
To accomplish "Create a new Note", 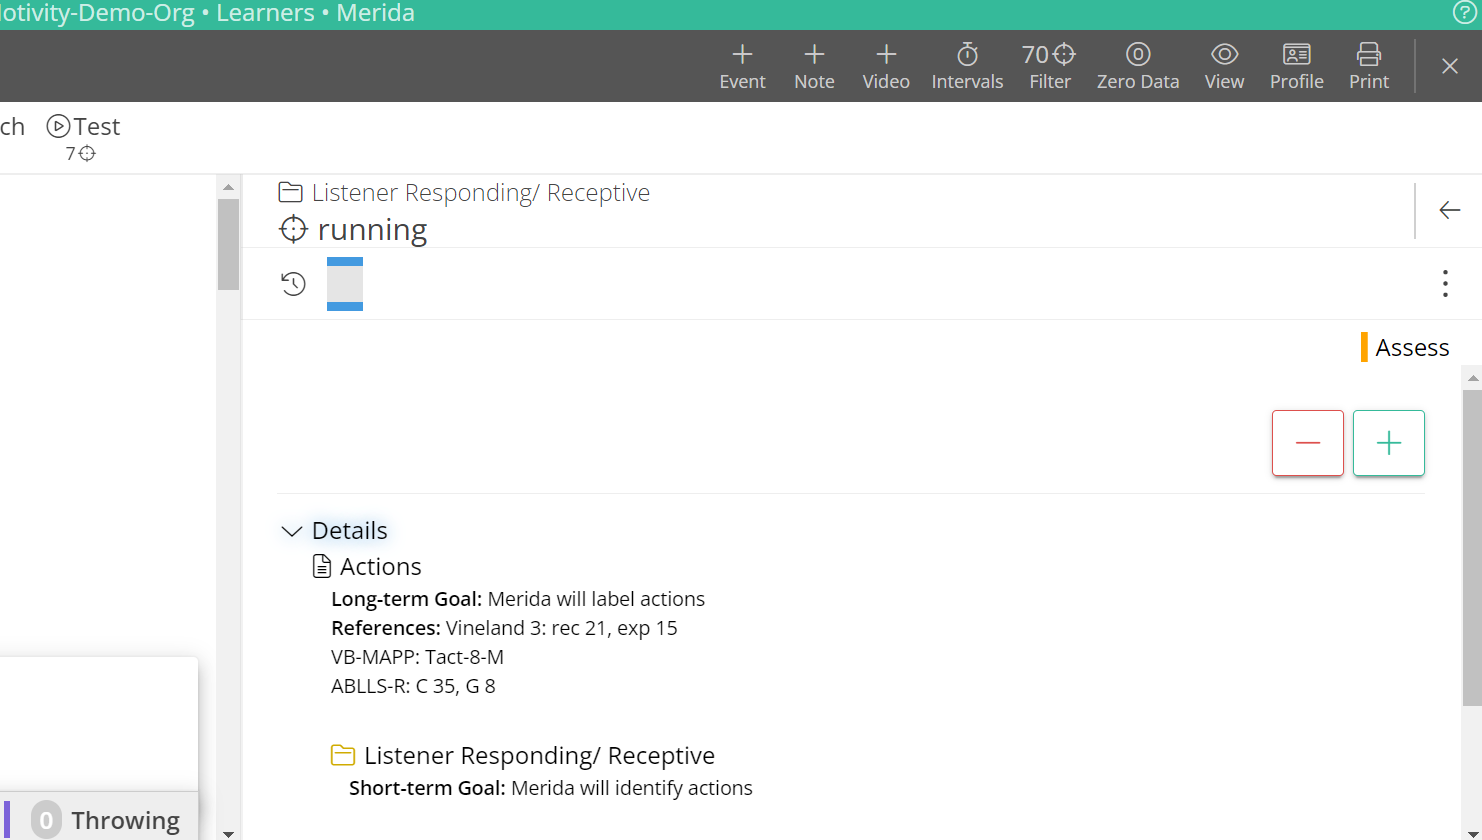I will click(x=814, y=65).
